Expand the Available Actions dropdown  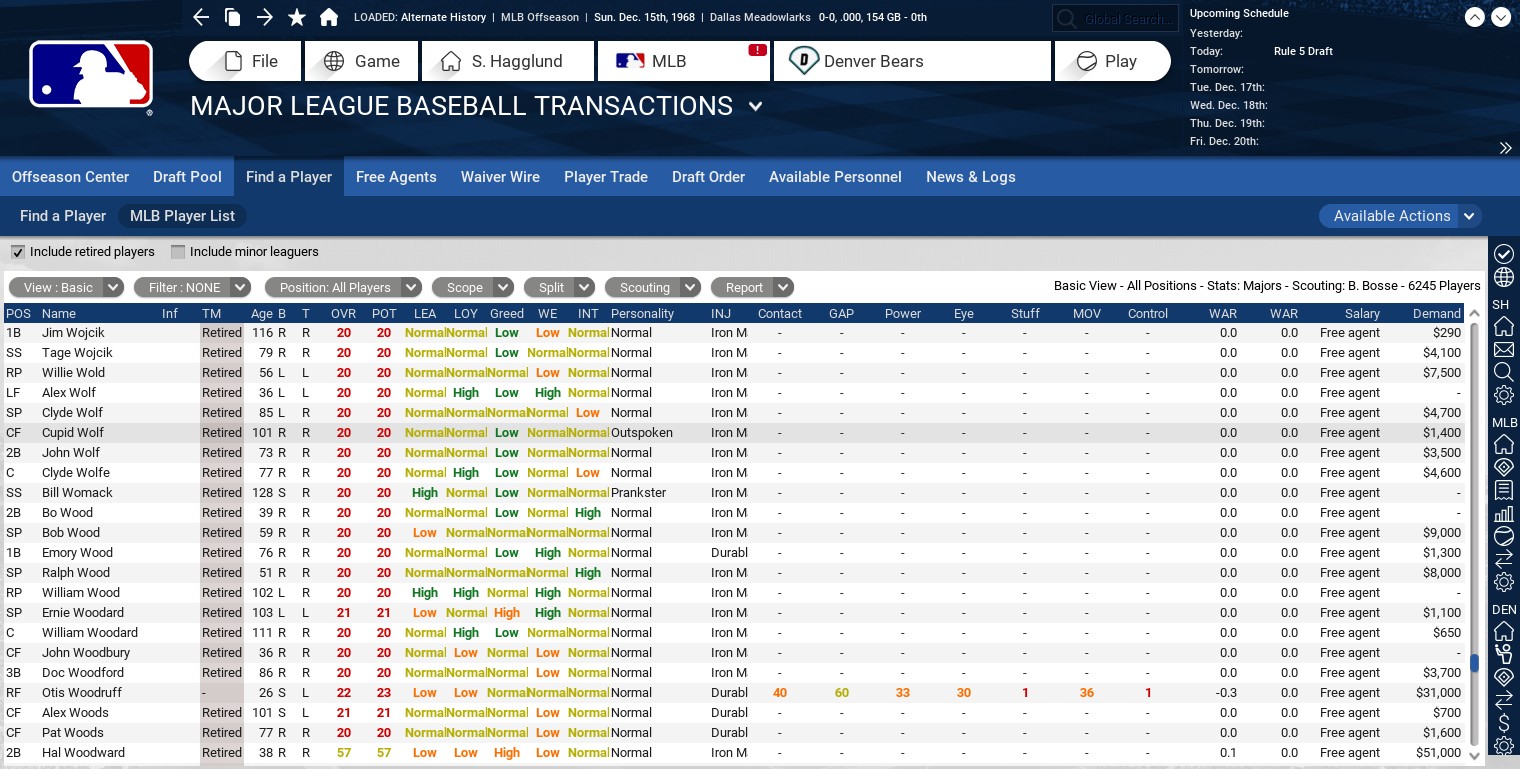(1400, 216)
